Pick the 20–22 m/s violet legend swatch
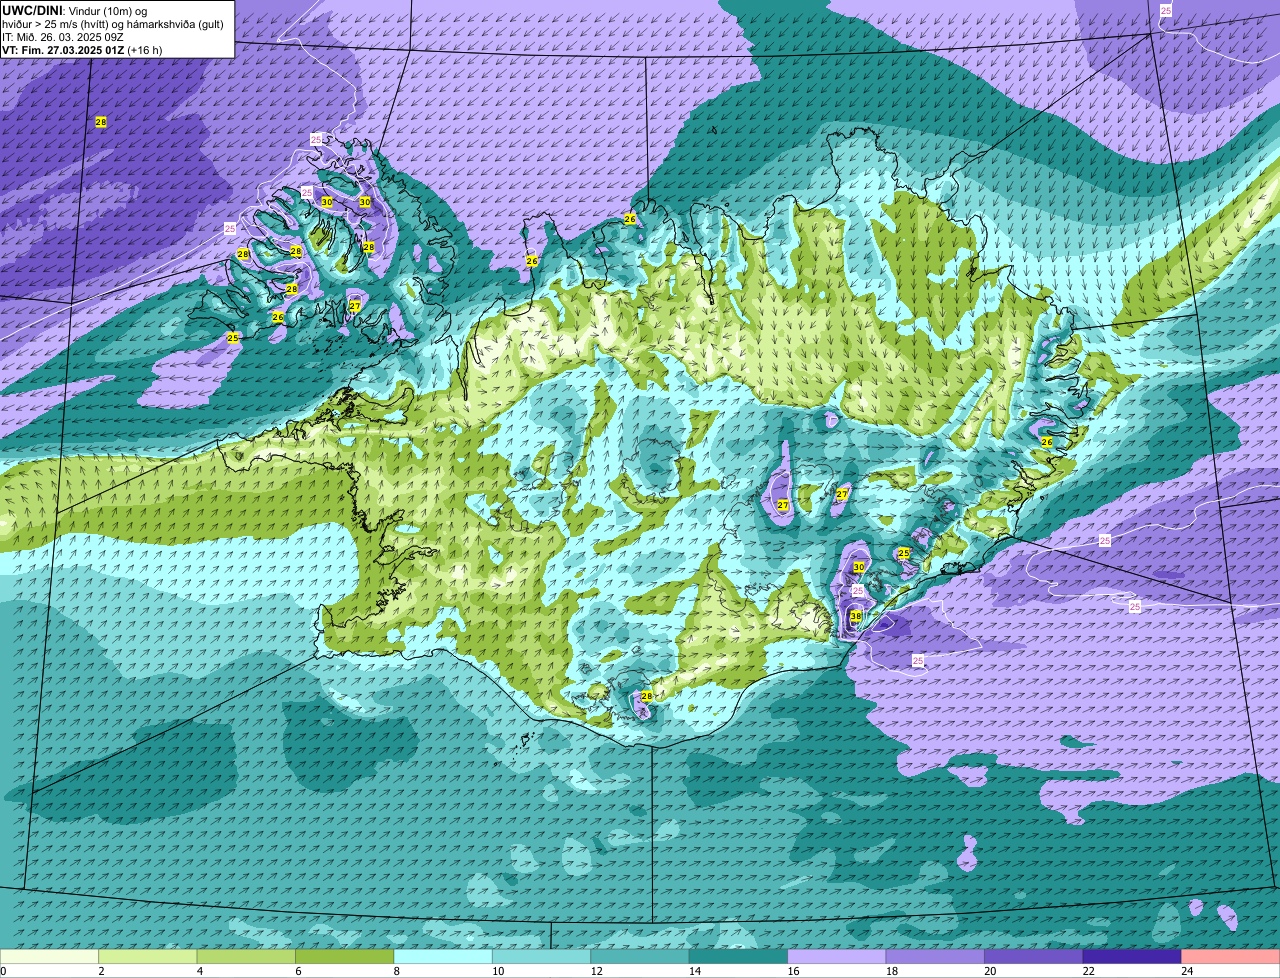Screen dimensions: 1280x978 click(1034, 956)
